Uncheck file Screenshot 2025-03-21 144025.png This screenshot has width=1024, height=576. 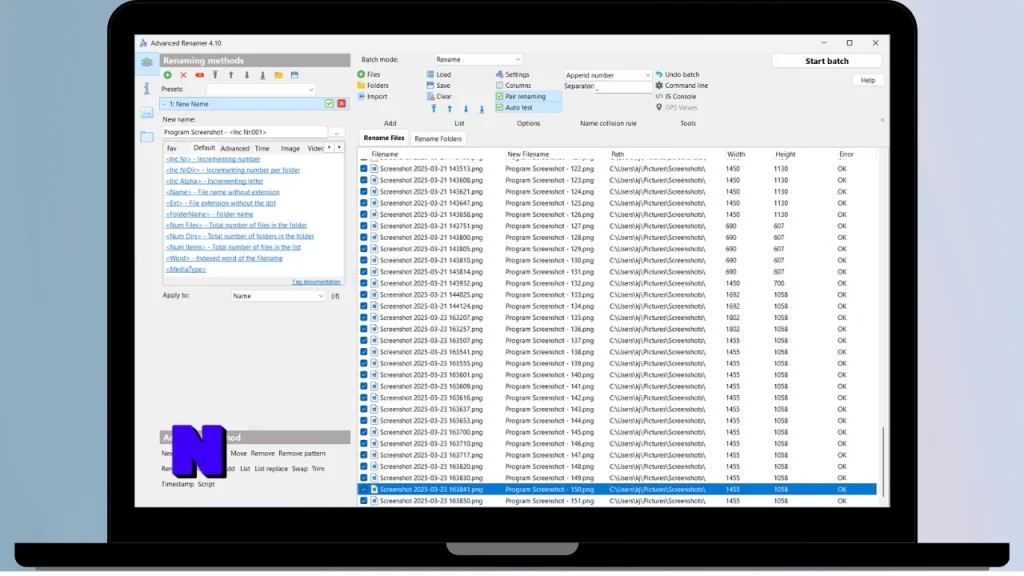coord(364,295)
